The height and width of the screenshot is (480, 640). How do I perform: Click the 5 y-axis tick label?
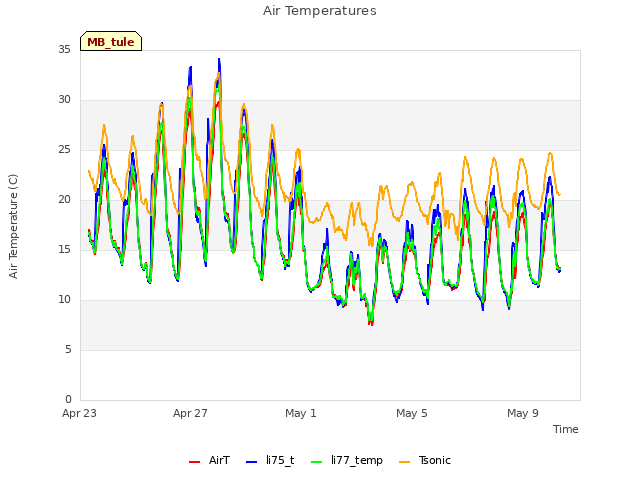tap(68, 349)
